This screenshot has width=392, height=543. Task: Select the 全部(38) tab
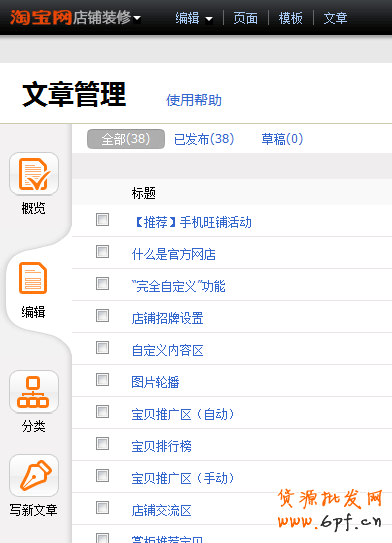pyautogui.click(x=126, y=139)
